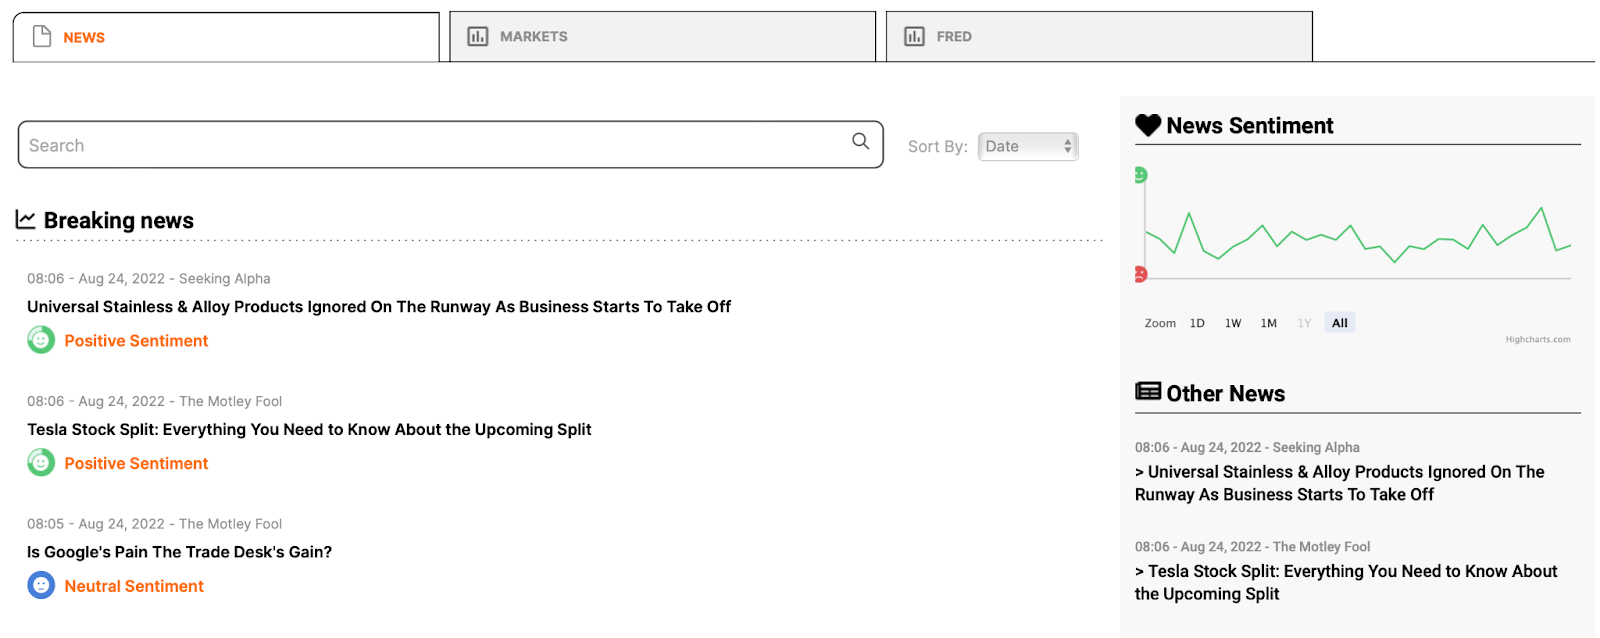Set chart zoom to 1D
Screen dimensions: 1600x638
(x=1197, y=323)
